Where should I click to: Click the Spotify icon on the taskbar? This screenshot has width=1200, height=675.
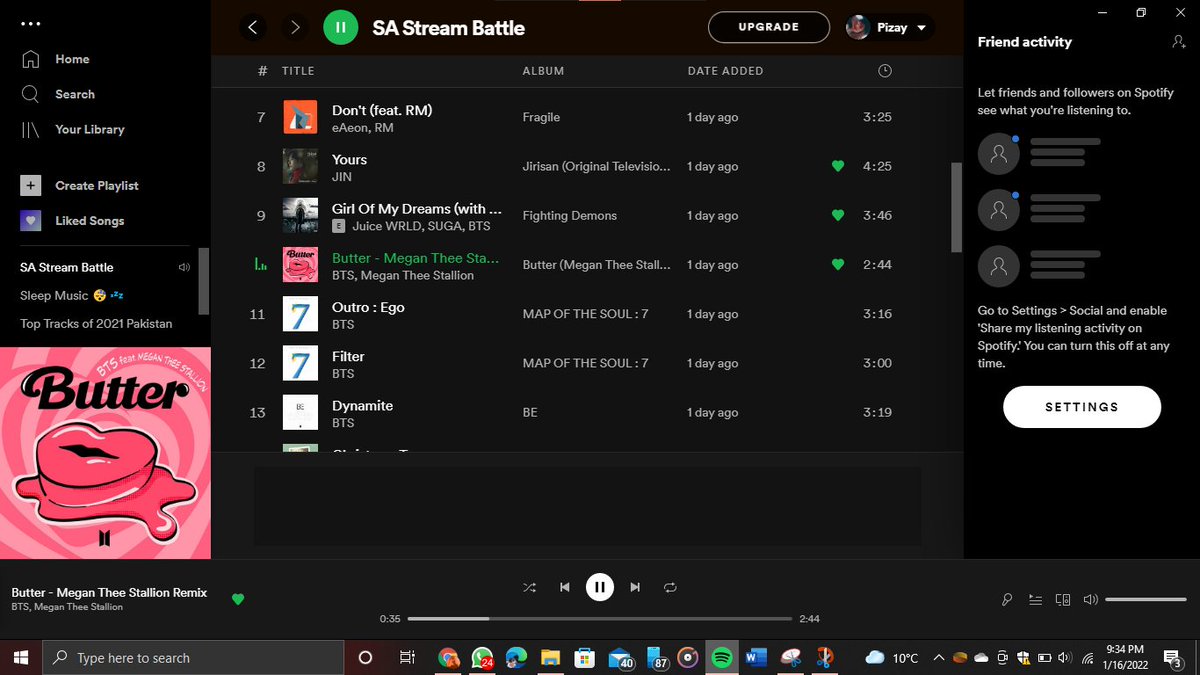click(721, 657)
